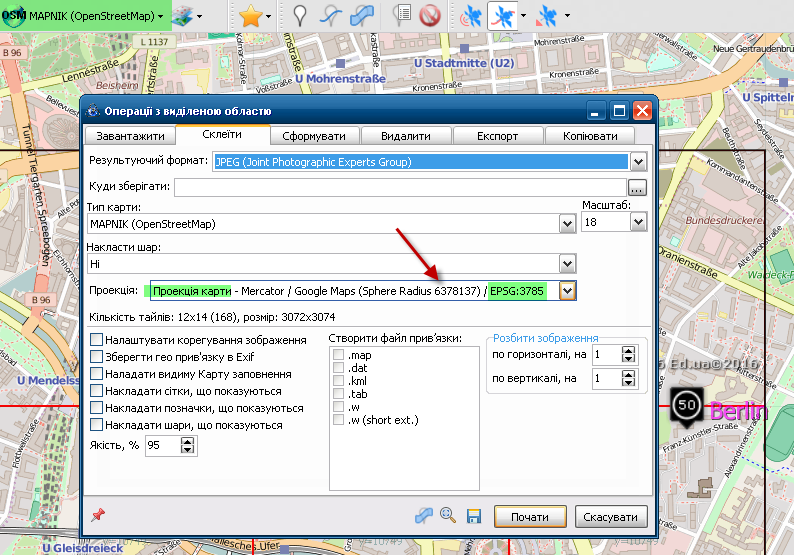
Task: Click the magnifier zoom icon in dialog
Action: coord(449,516)
